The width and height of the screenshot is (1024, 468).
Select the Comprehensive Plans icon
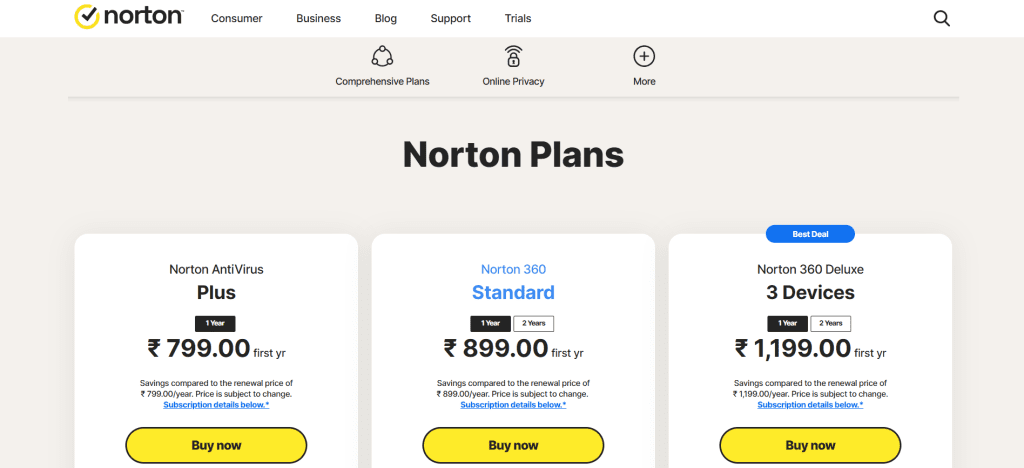pos(382,56)
